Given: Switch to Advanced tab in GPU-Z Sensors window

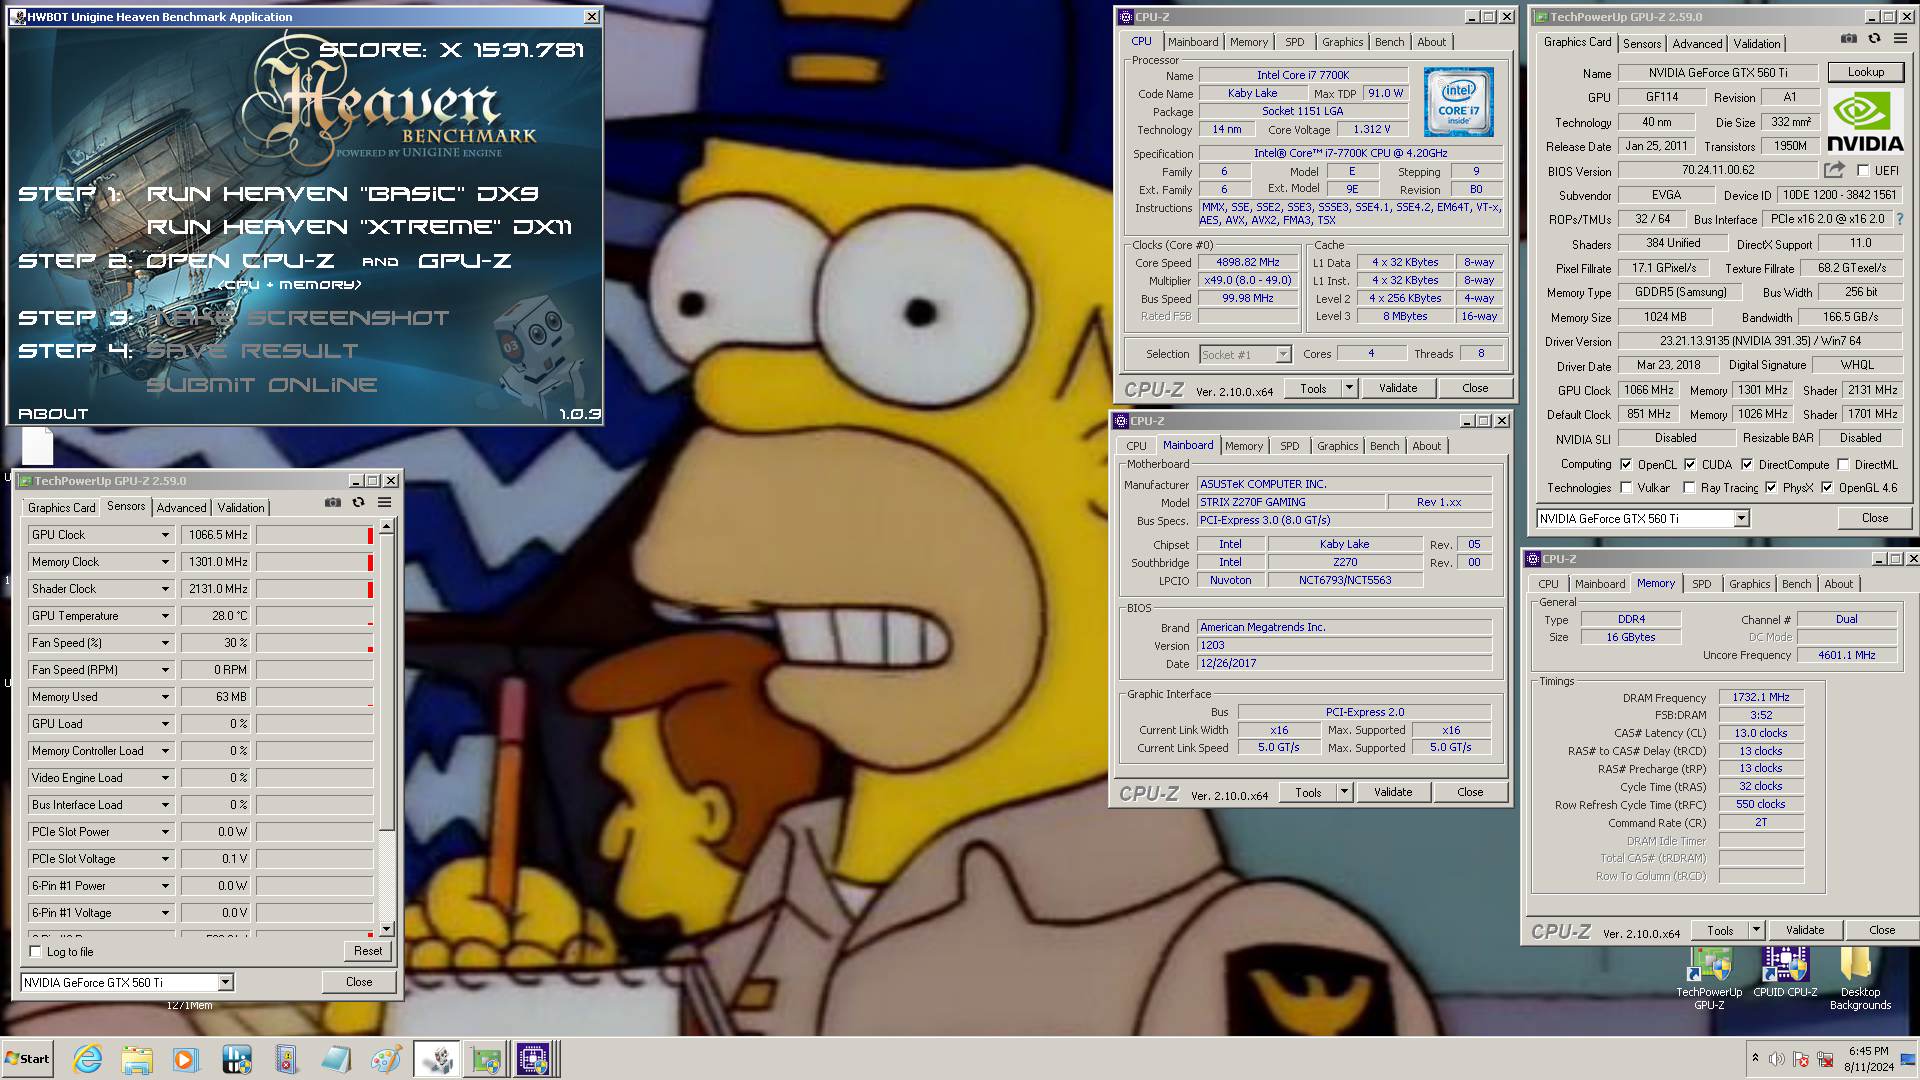Looking at the screenshot, I should [x=181, y=508].
